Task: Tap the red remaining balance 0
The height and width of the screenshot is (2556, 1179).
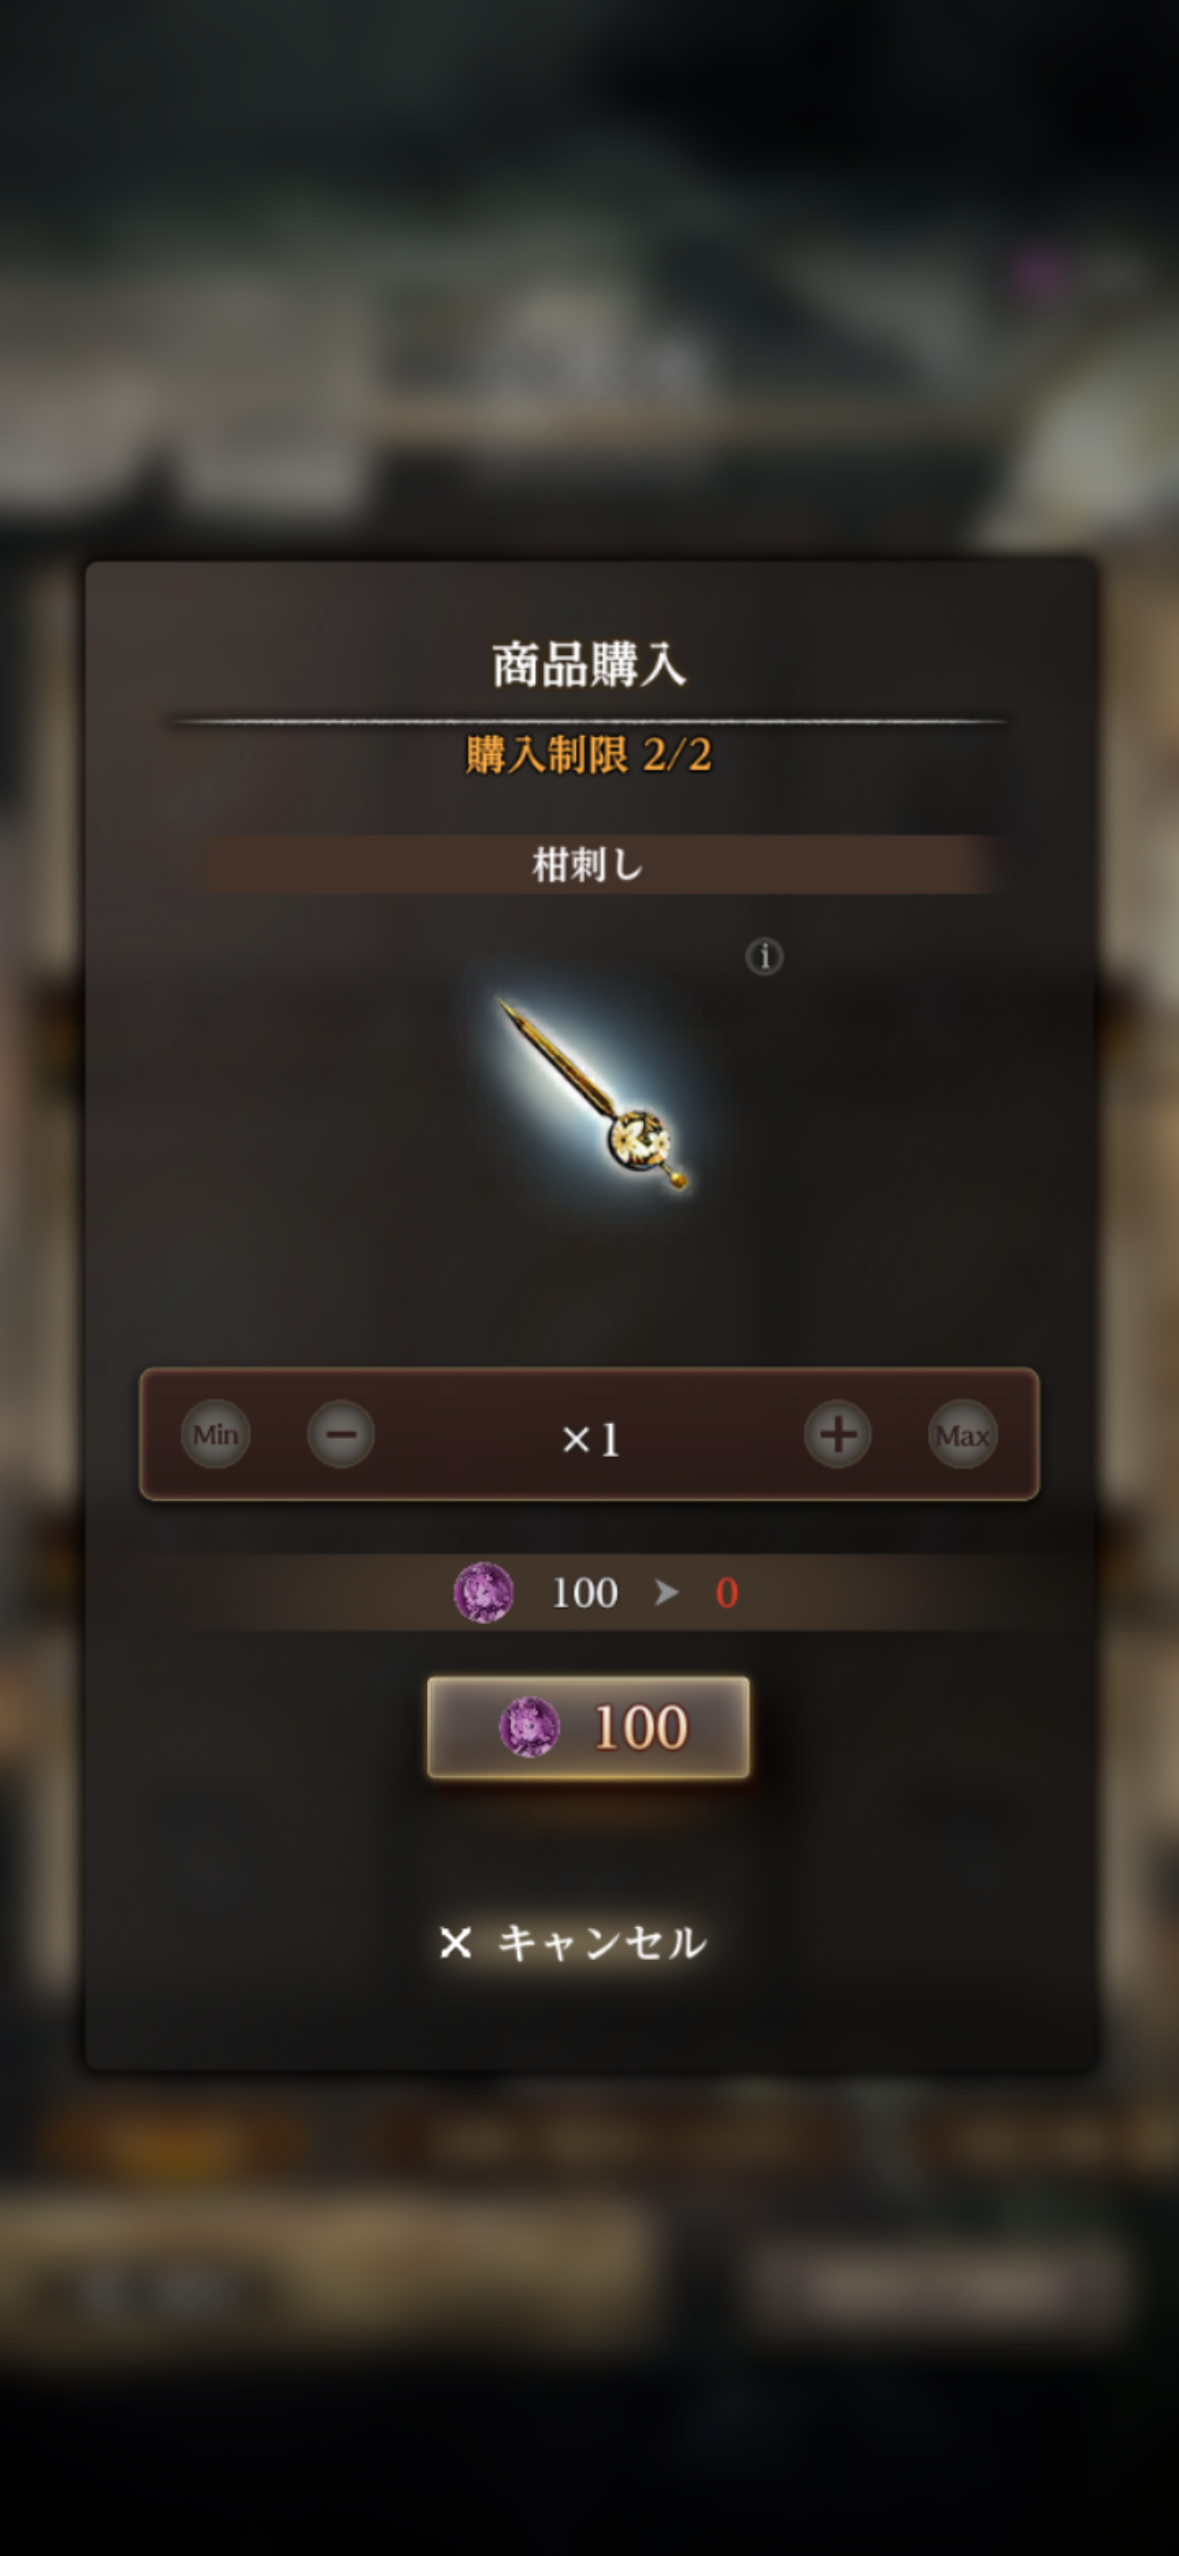Action: click(727, 1593)
